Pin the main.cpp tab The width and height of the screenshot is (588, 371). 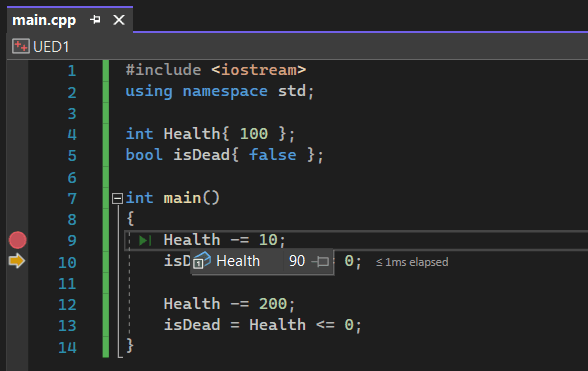95,20
